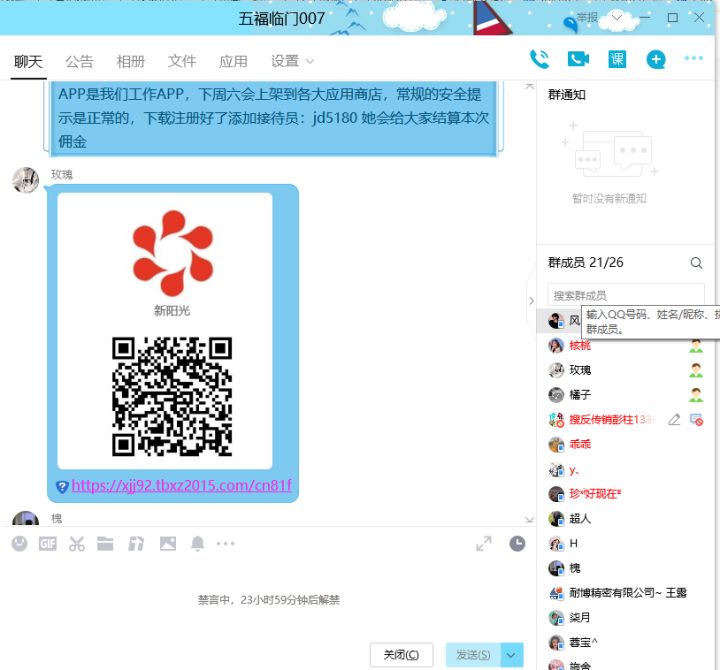Click sender name 玫瑰 above QR message
This screenshot has width=720, height=670.
point(62,175)
